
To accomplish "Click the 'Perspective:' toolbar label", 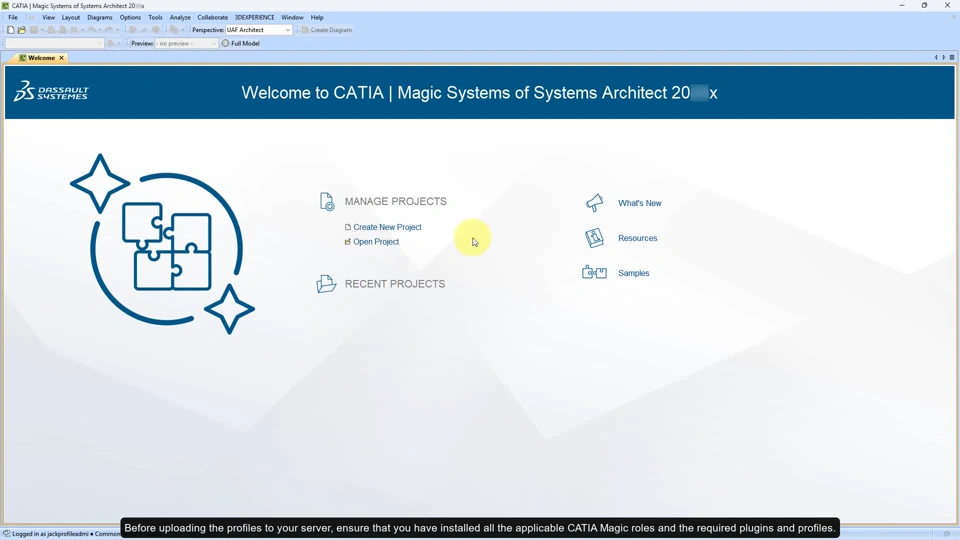I will [208, 30].
